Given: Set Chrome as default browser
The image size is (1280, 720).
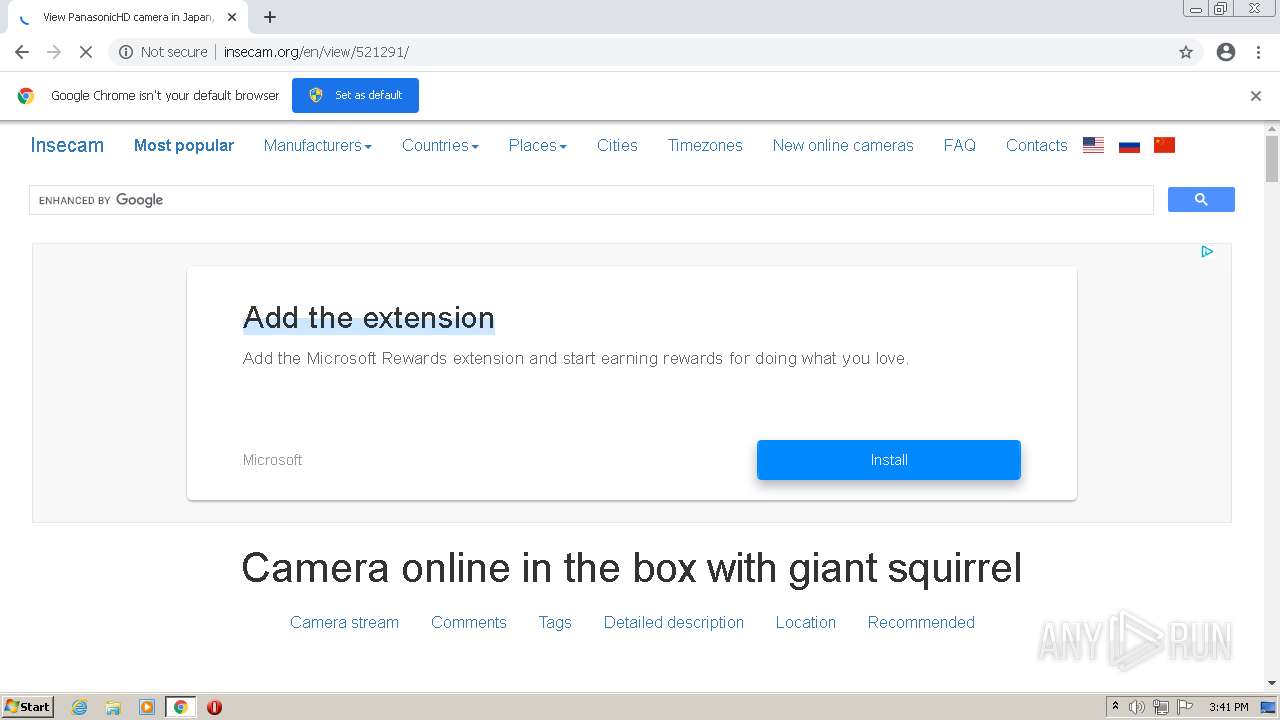Looking at the screenshot, I should [x=355, y=95].
